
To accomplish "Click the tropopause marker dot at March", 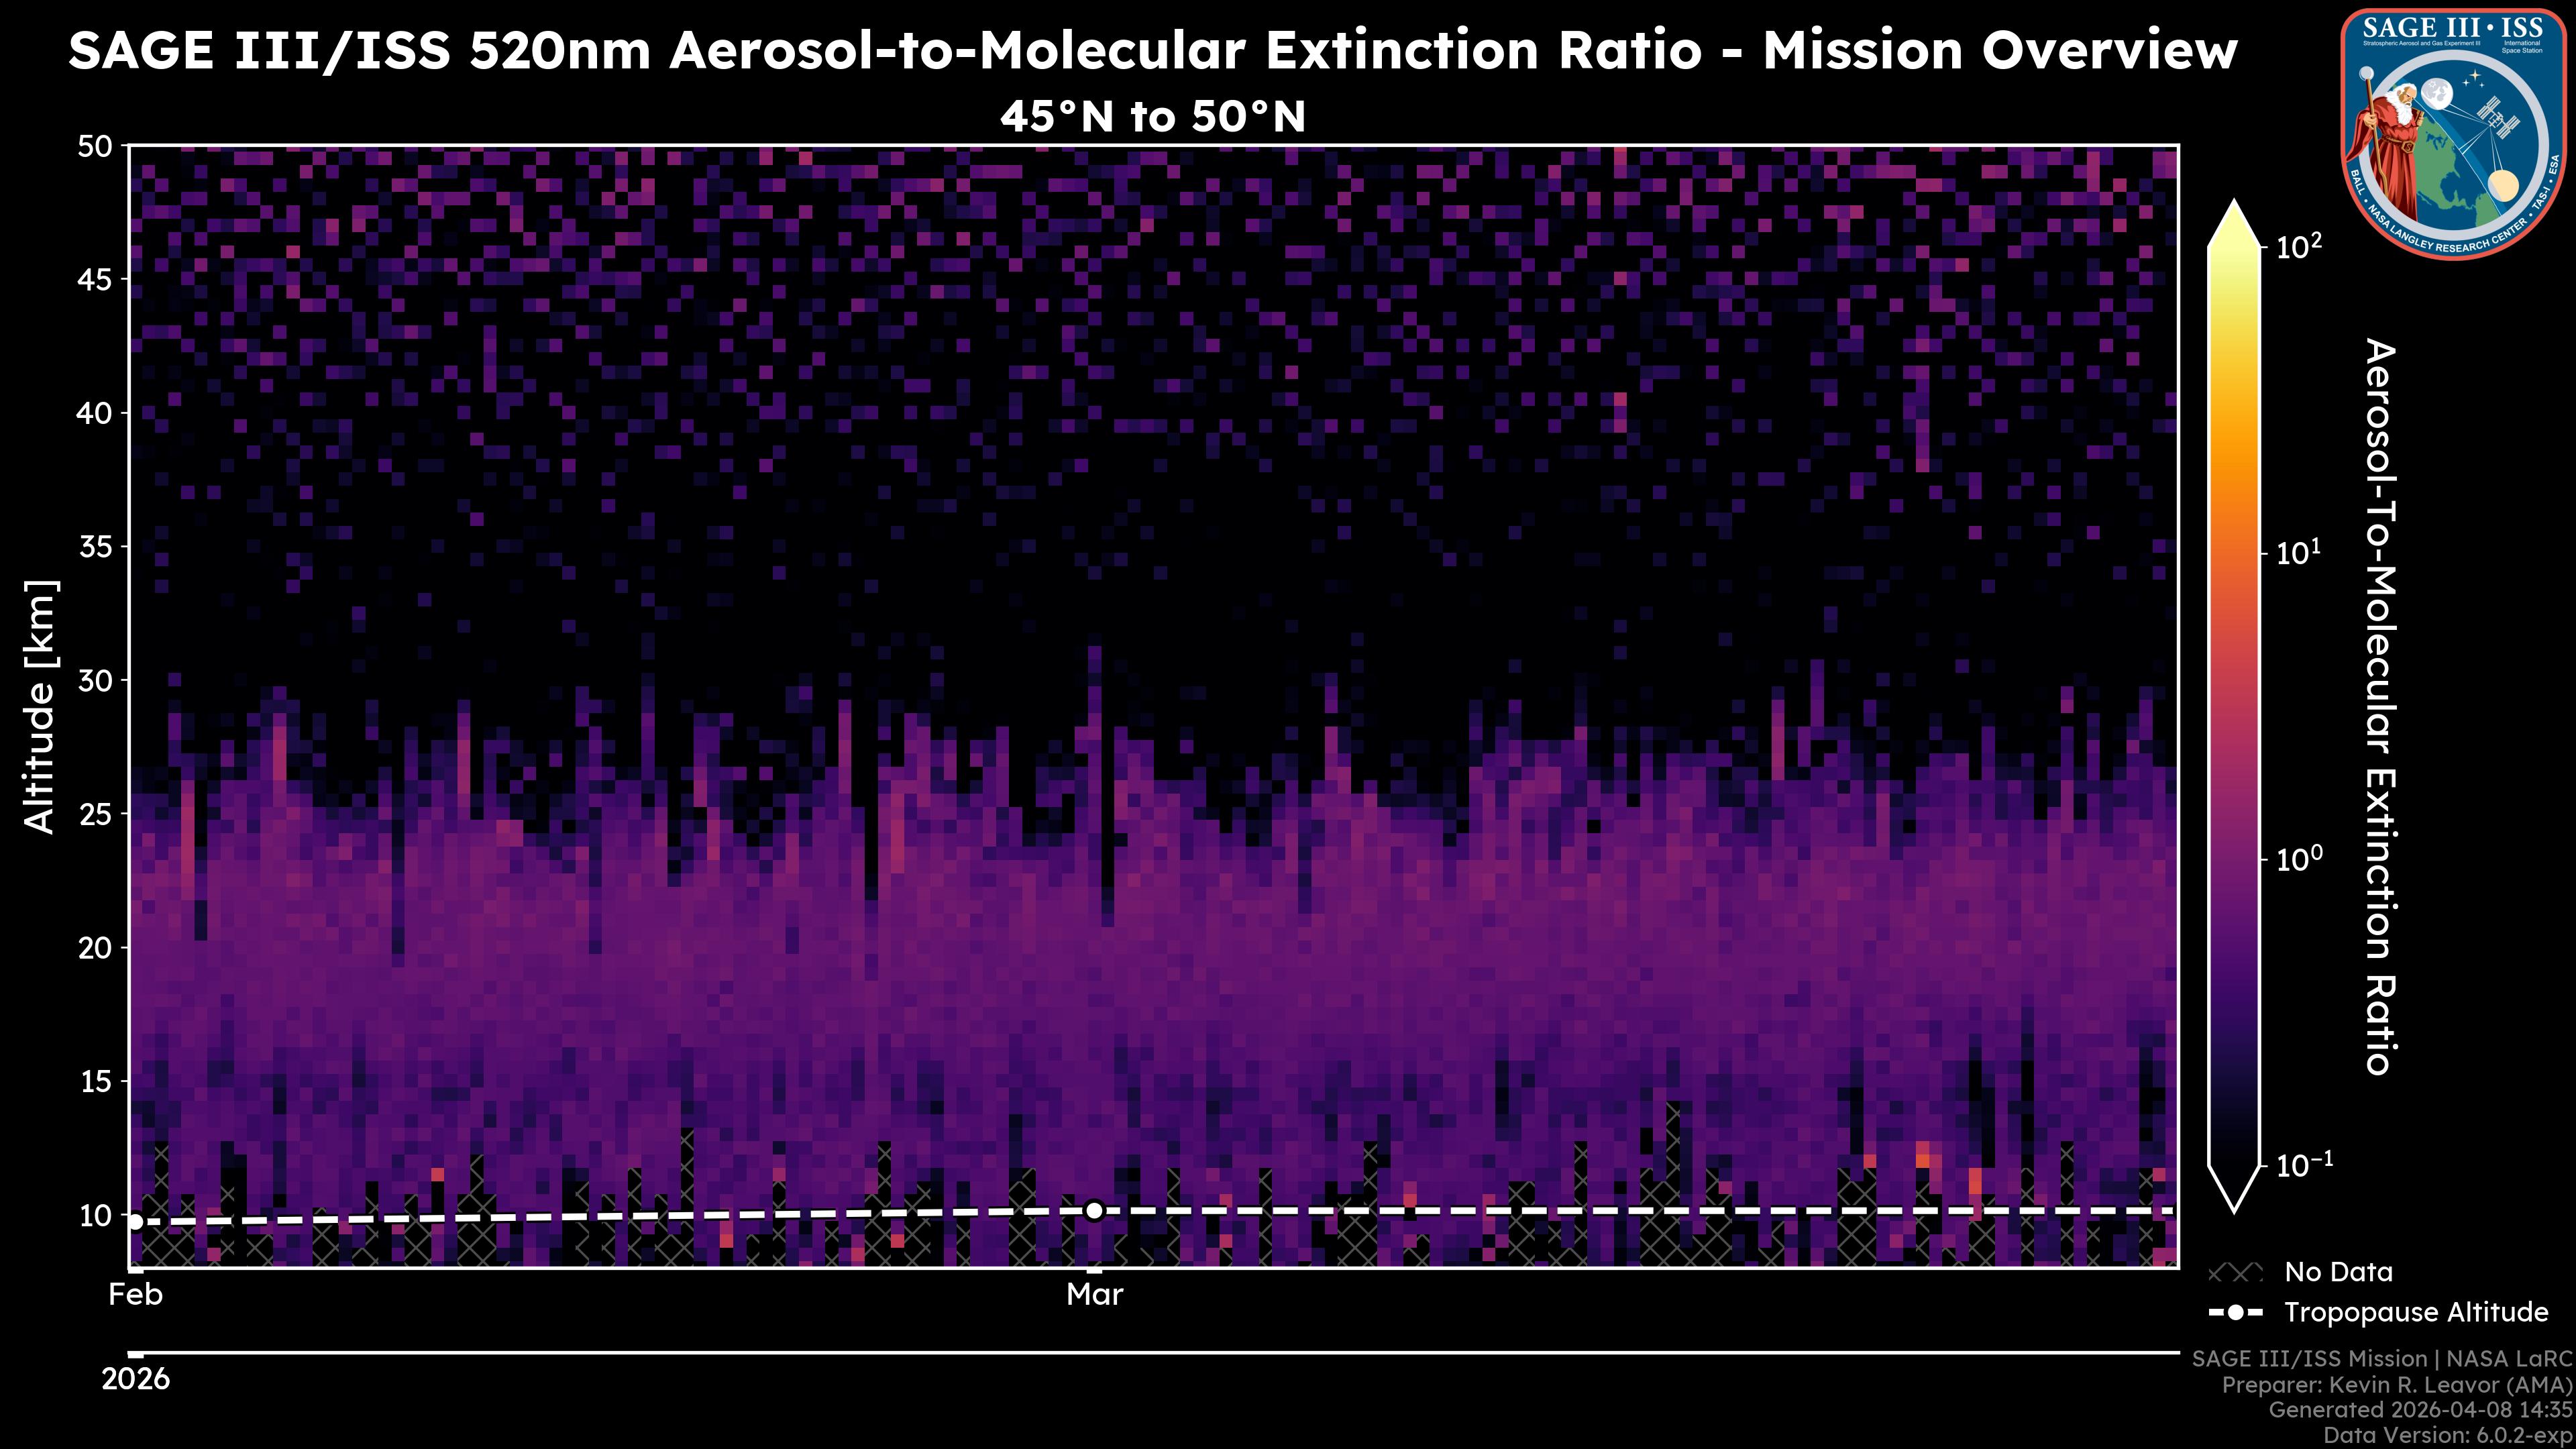I will point(1094,1211).
